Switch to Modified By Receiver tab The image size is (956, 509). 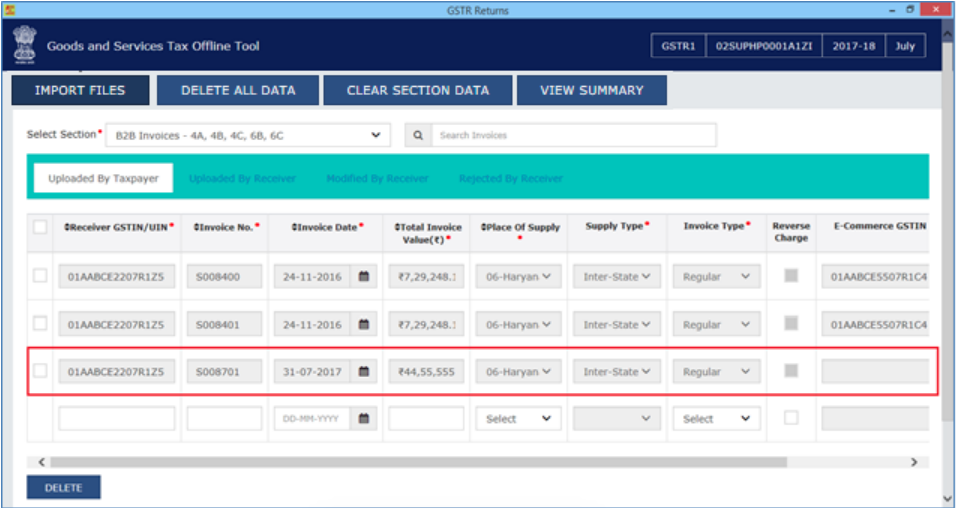377,179
